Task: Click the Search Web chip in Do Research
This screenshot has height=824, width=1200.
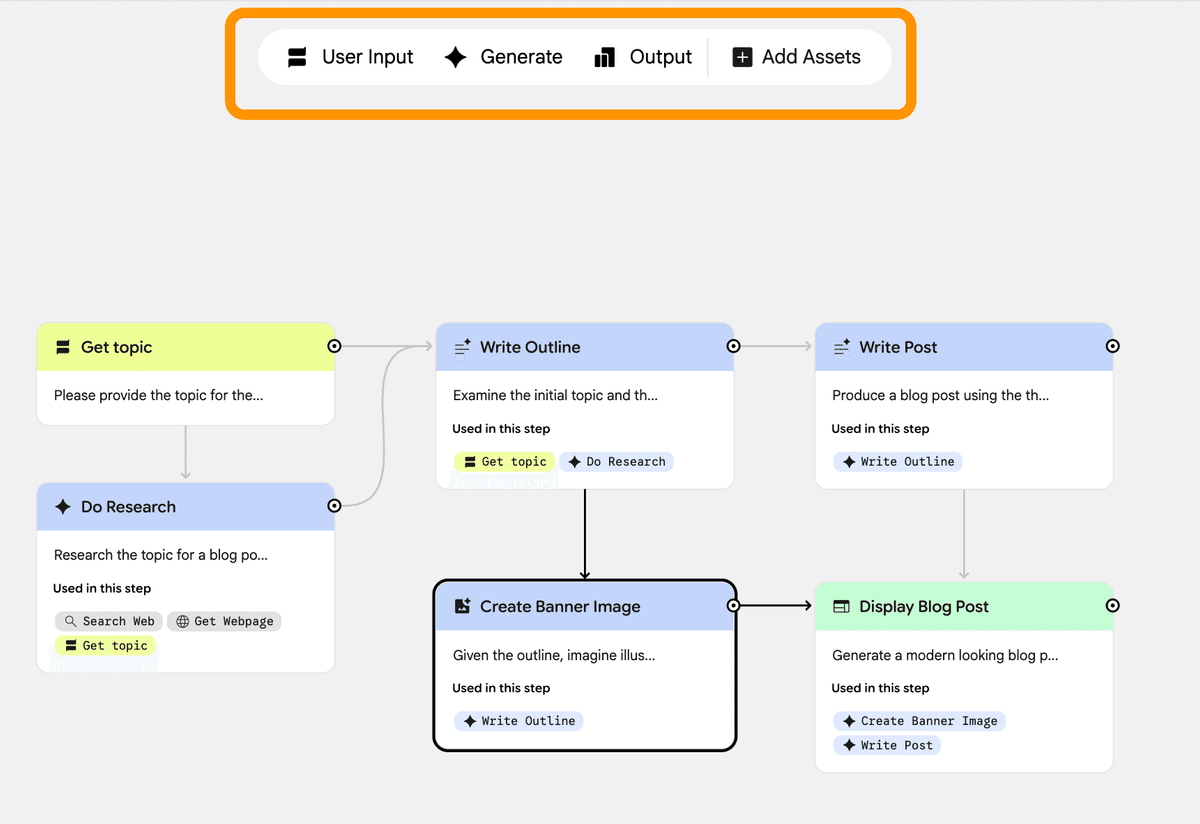Action: pyautogui.click(x=108, y=621)
